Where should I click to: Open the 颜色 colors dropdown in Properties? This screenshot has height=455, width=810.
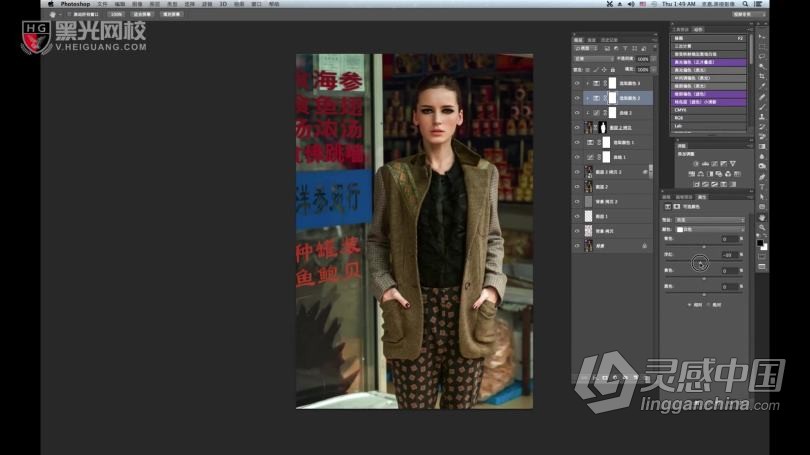(710, 229)
